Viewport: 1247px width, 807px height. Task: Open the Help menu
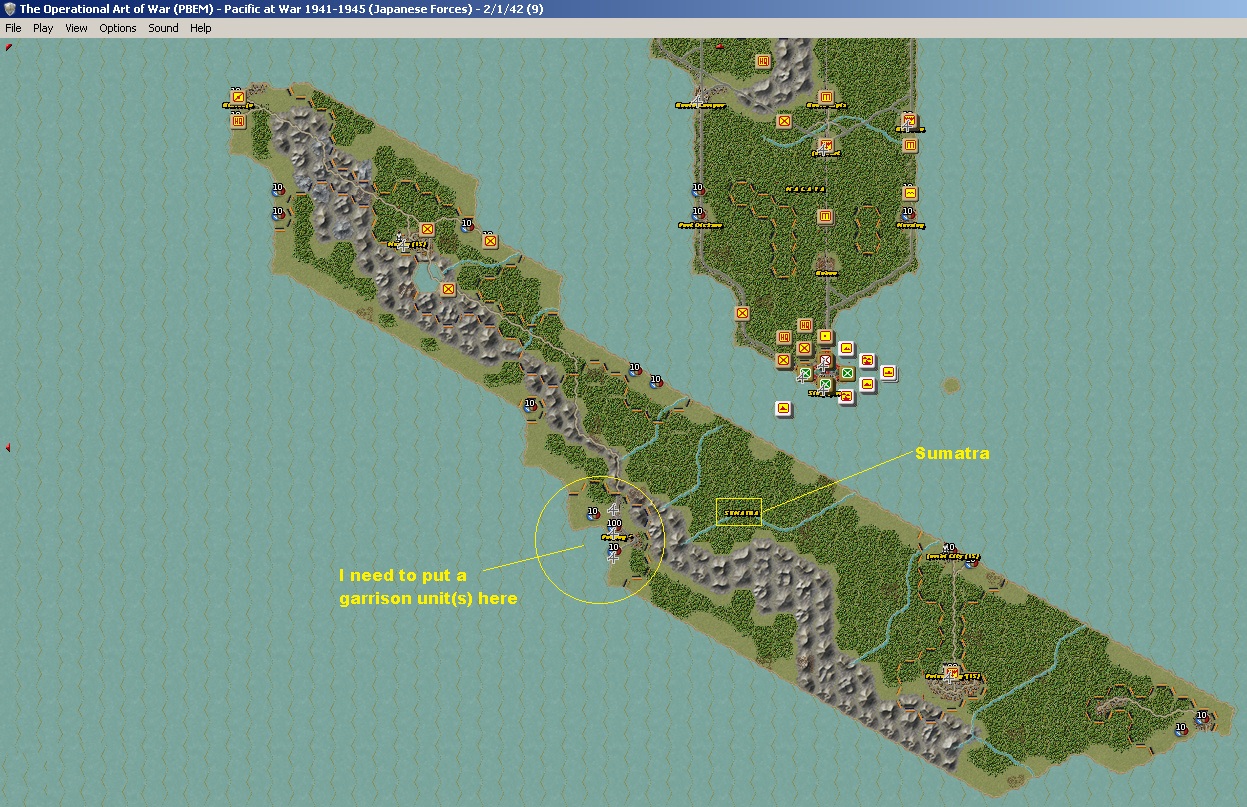tap(201, 28)
